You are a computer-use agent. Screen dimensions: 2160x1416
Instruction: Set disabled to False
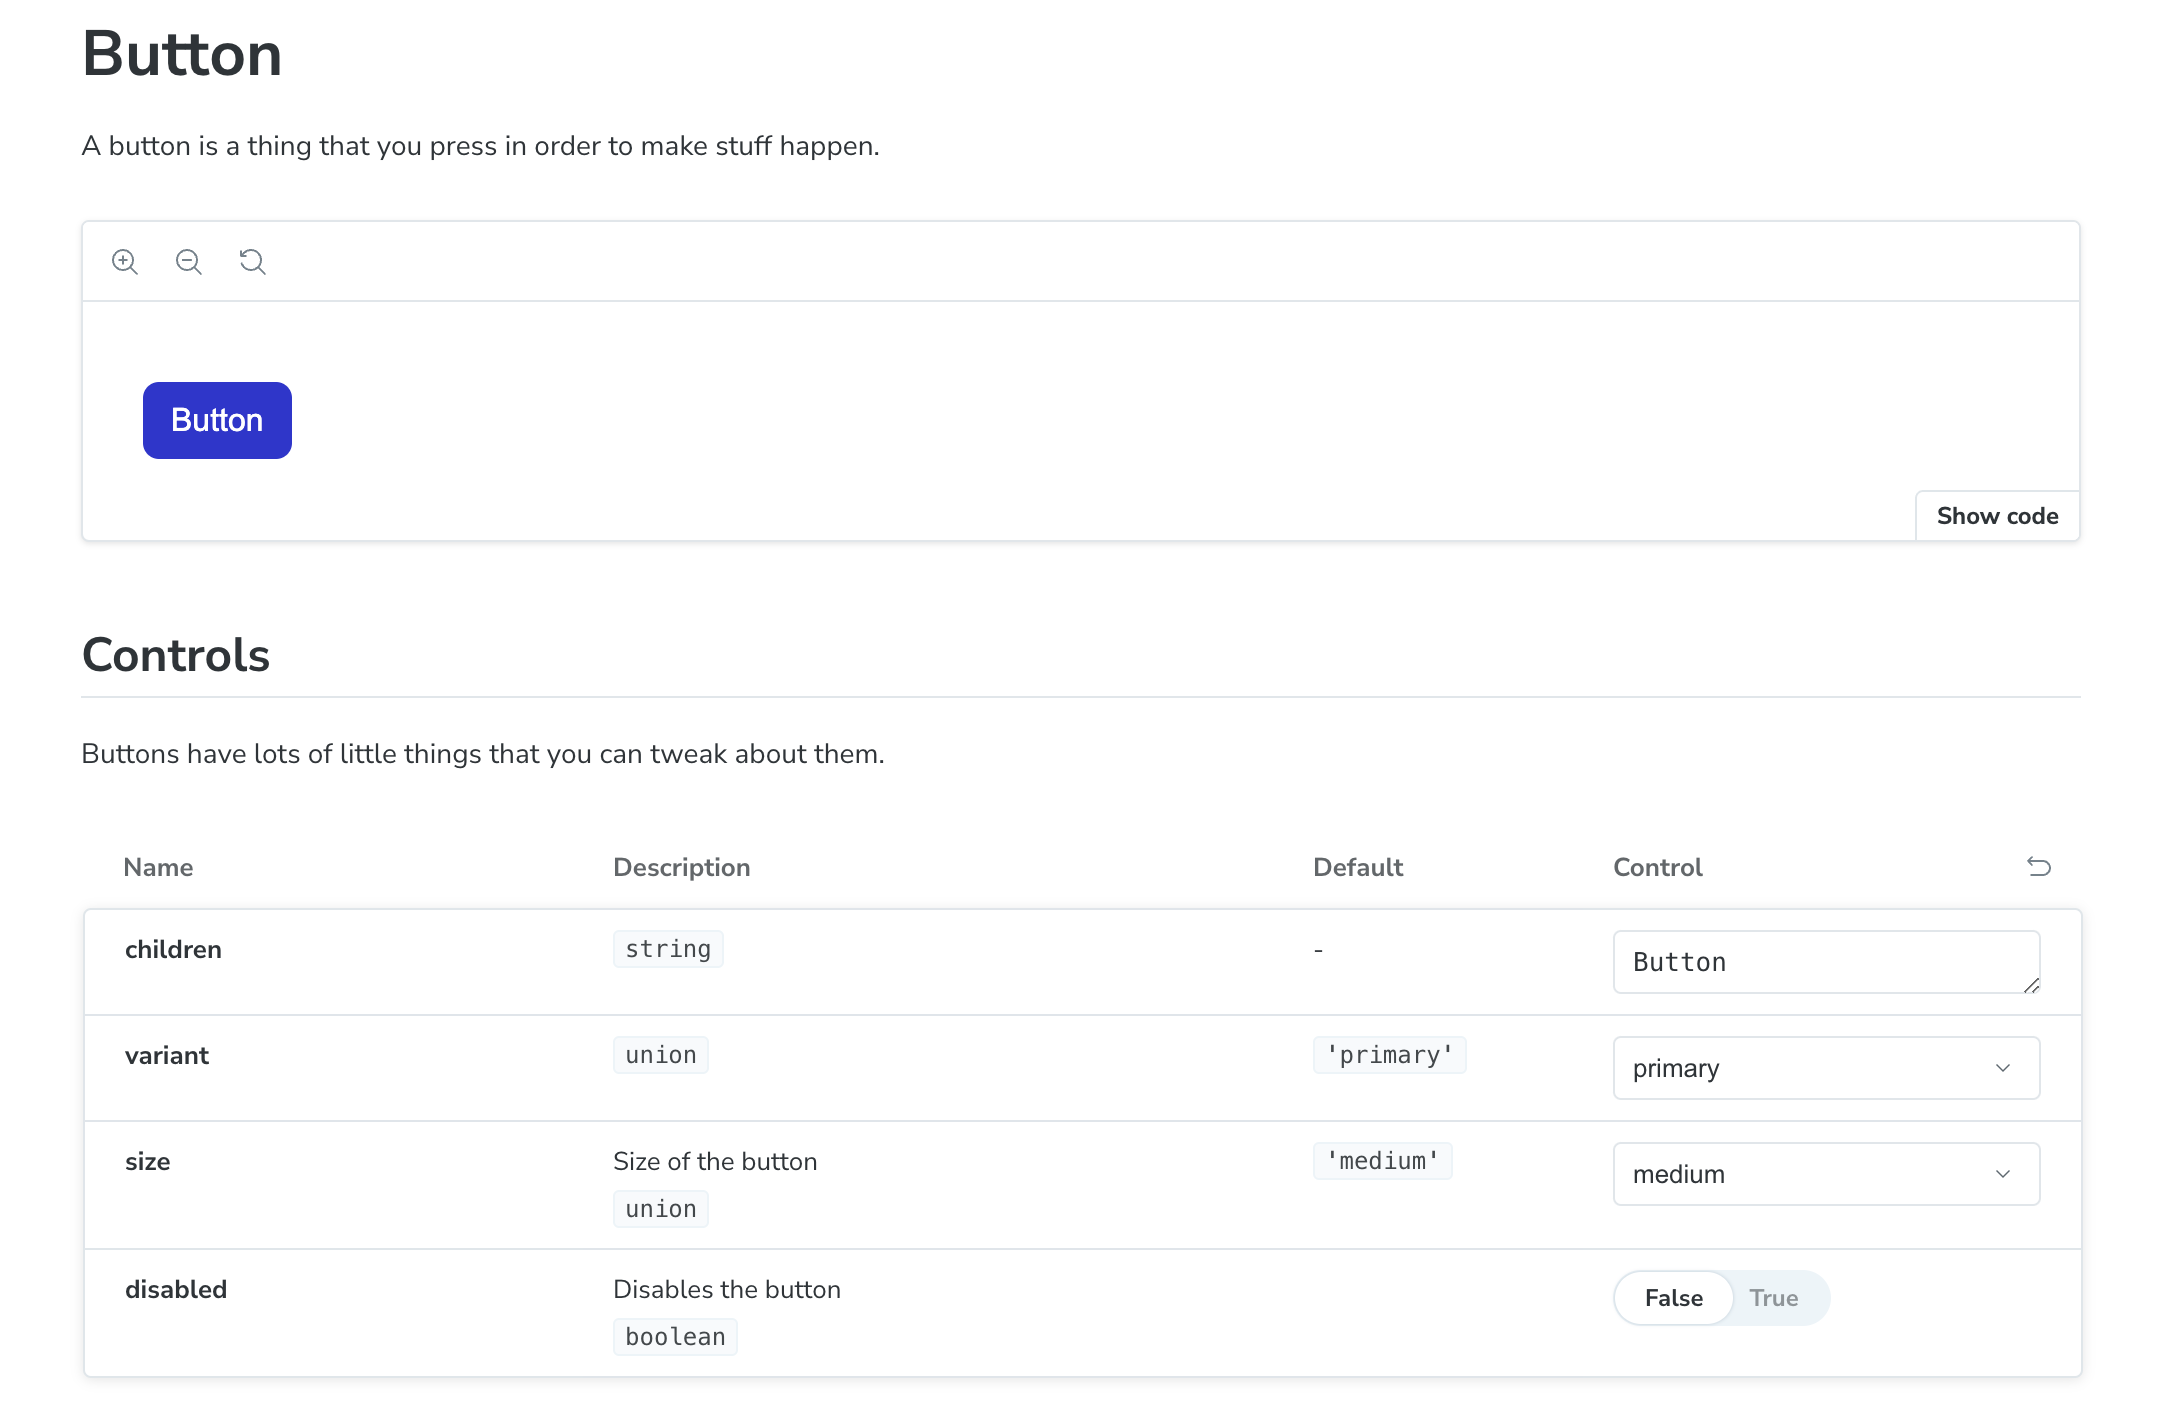pyautogui.click(x=1672, y=1297)
